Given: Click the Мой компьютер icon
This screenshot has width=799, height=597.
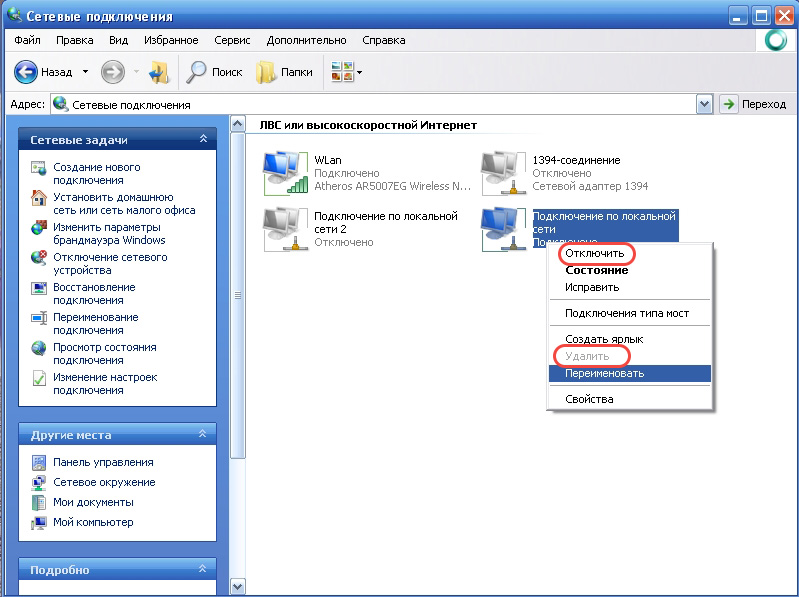Looking at the screenshot, I should coord(39,523).
